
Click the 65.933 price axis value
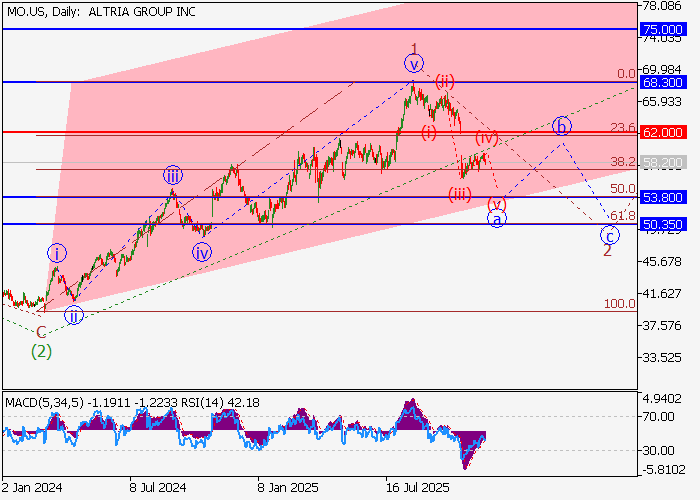coord(662,102)
